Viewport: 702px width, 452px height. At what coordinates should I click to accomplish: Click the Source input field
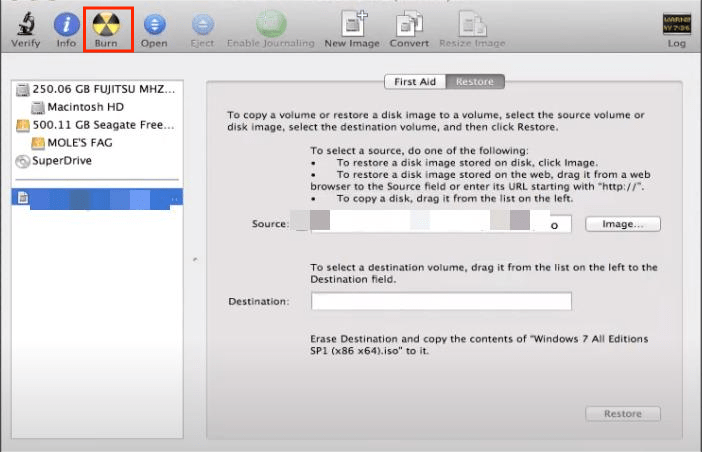tap(440, 225)
